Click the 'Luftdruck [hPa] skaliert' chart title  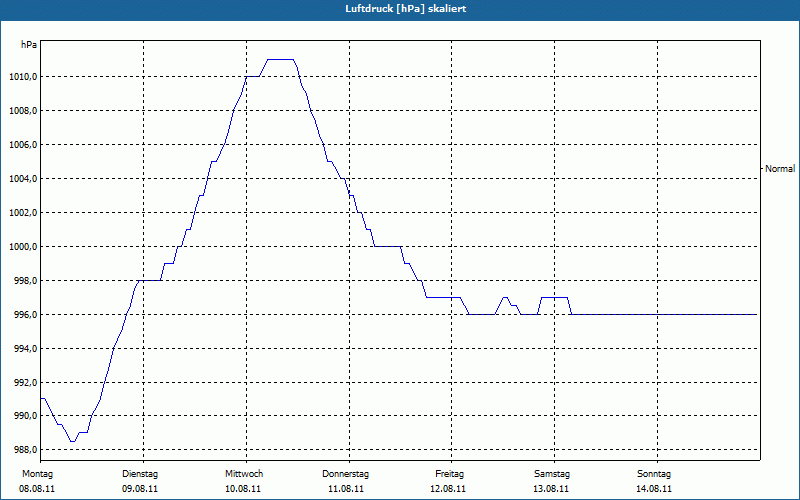point(406,9)
